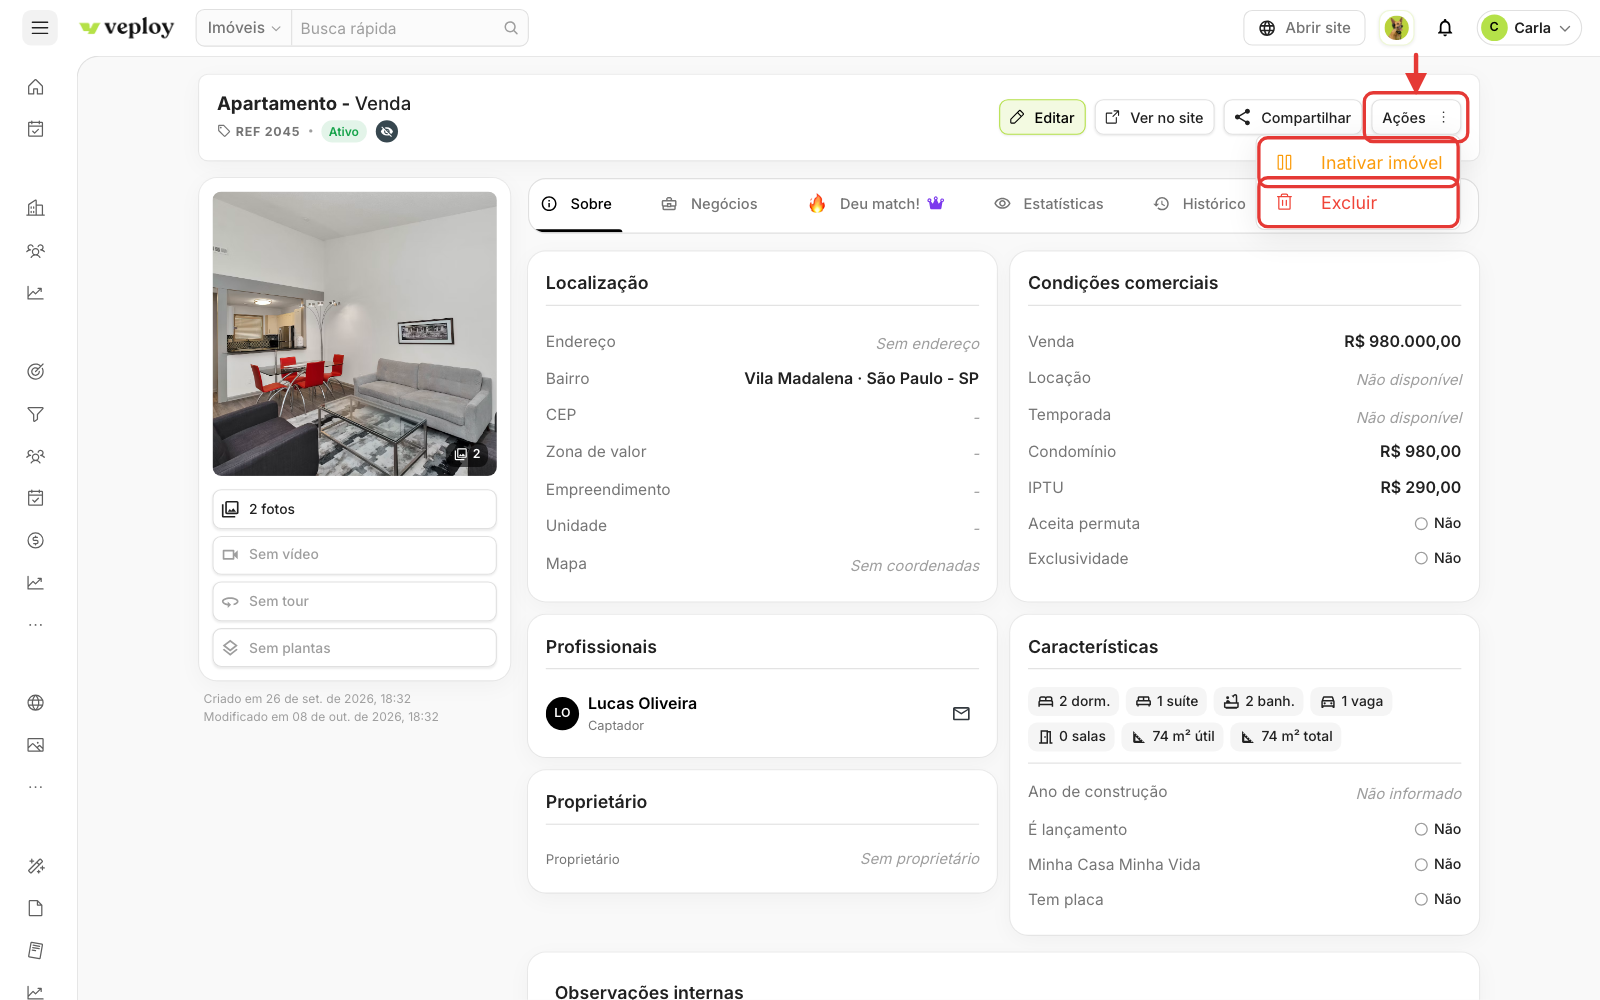Click Abrir site button
Image resolution: width=1600 pixels, height=1000 pixels.
coord(1305,28)
